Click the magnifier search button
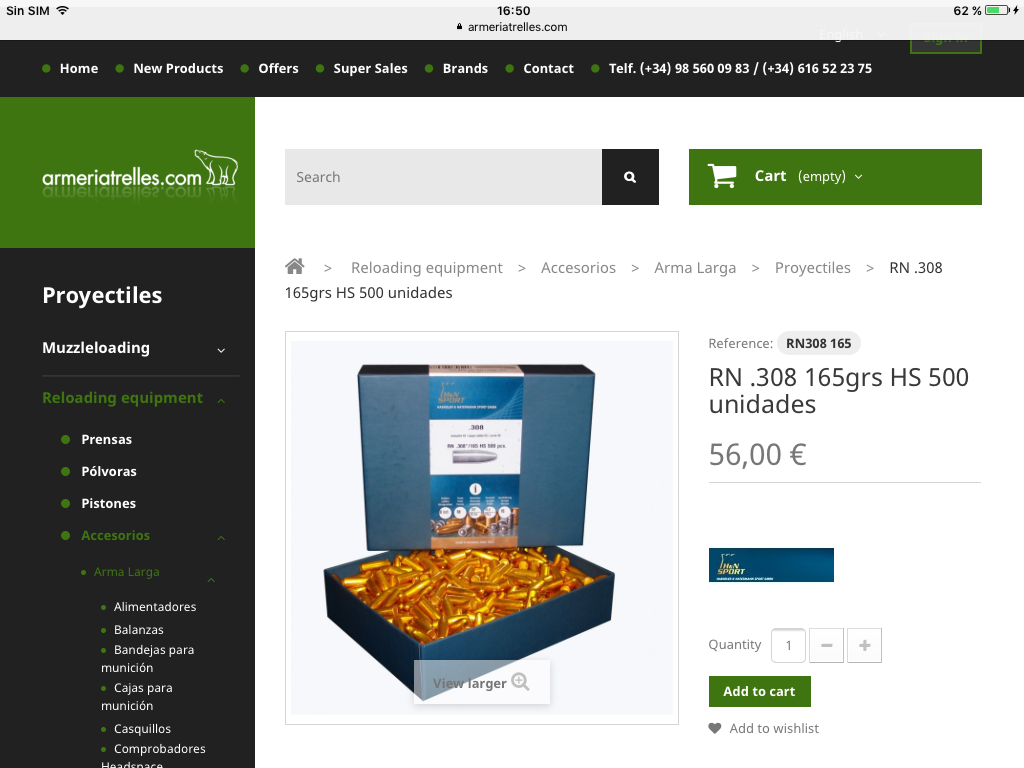The height and width of the screenshot is (768, 1024). pos(630,177)
